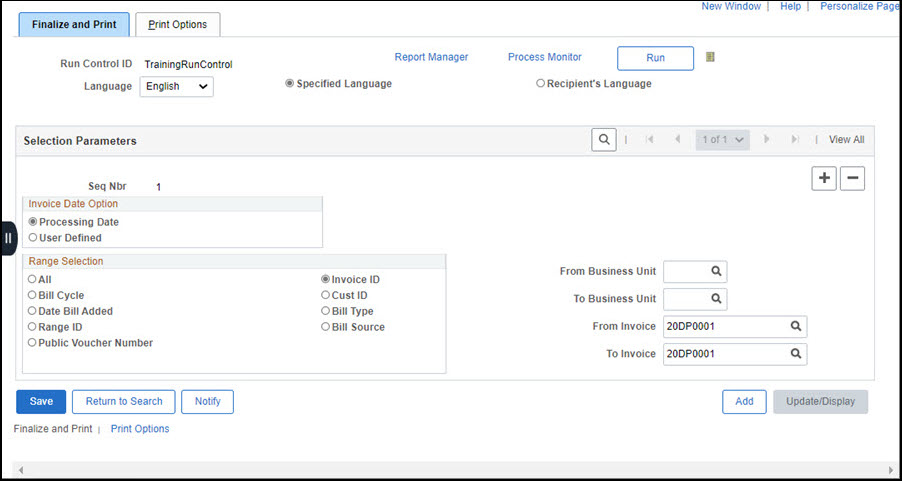
Task: Open To Invoice lookup magnifier
Action: [x=796, y=354]
